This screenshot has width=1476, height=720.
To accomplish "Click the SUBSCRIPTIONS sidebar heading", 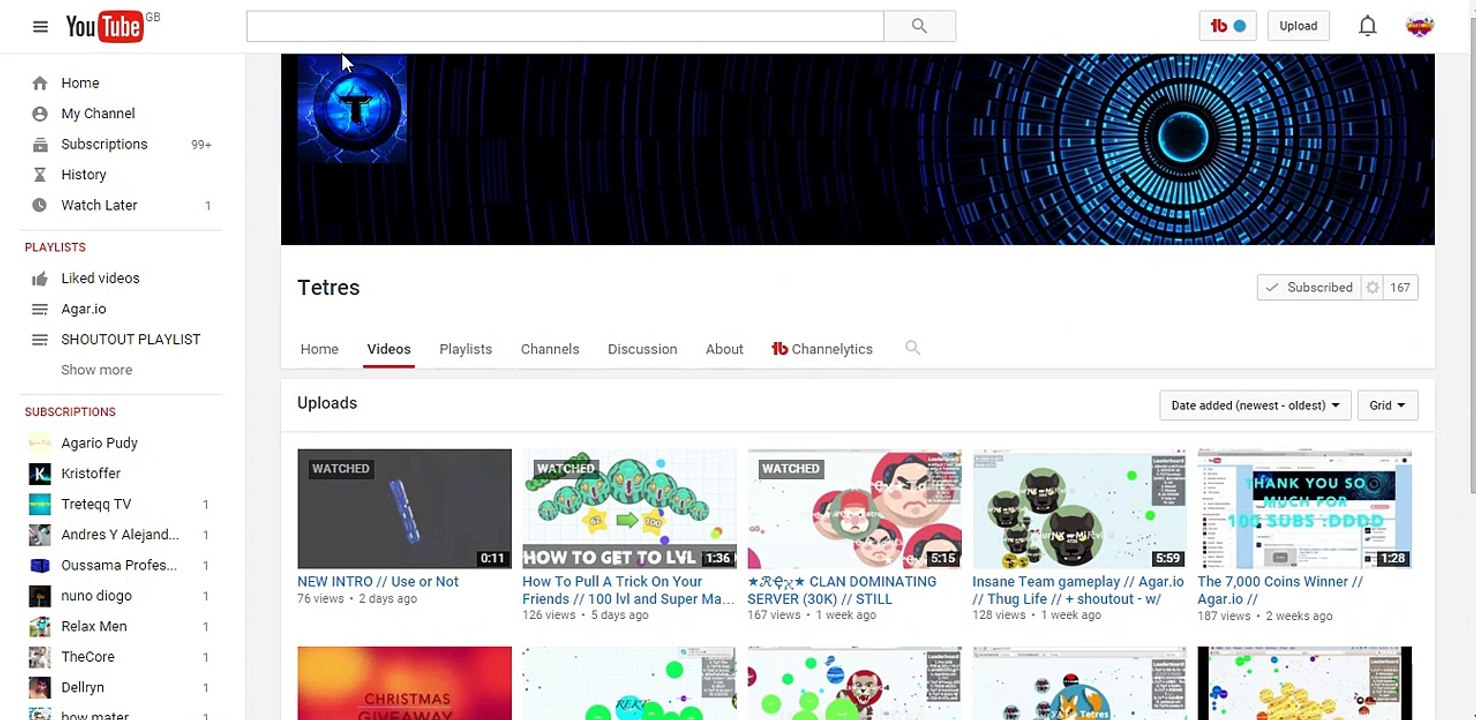I will 70,412.
